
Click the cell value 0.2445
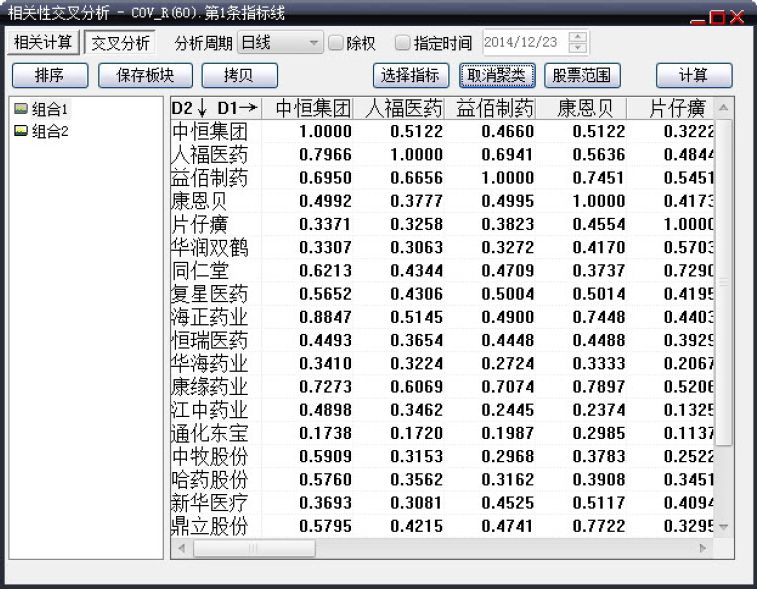[508, 410]
